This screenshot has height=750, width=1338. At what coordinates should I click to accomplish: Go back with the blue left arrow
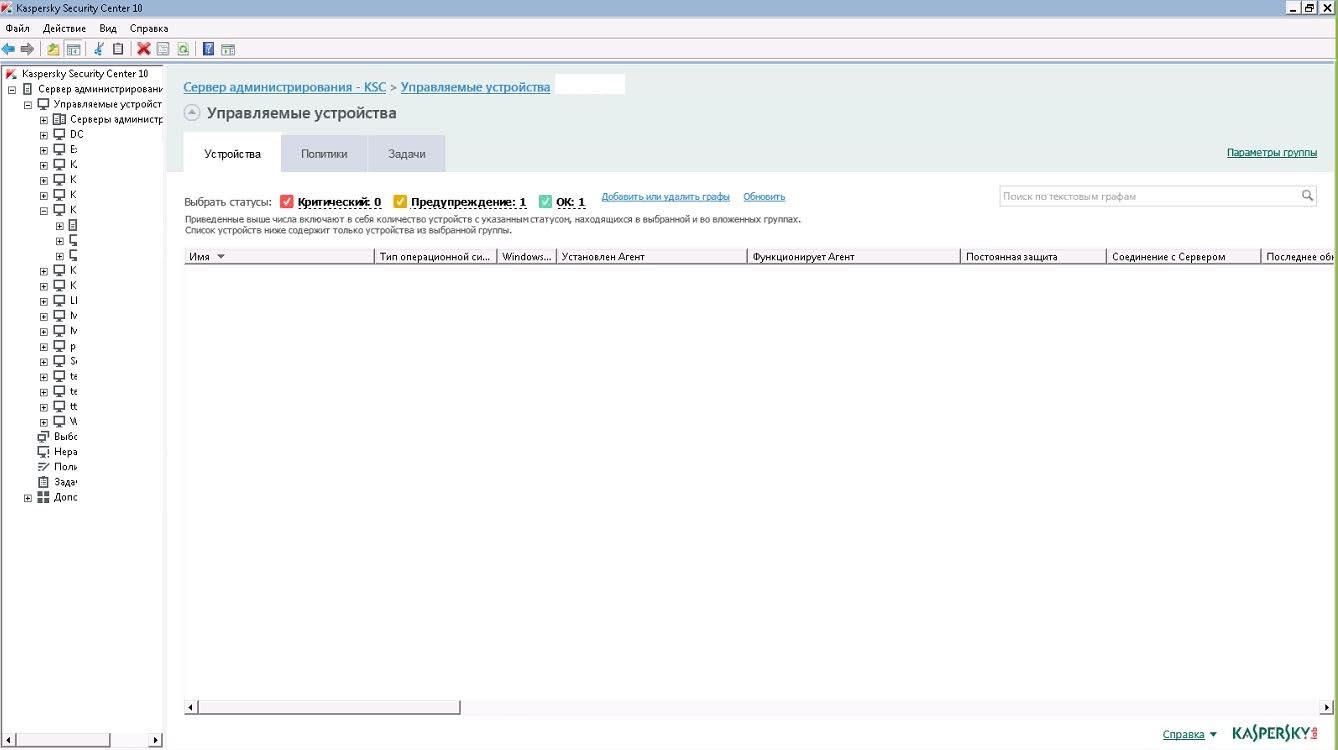click(x=9, y=48)
